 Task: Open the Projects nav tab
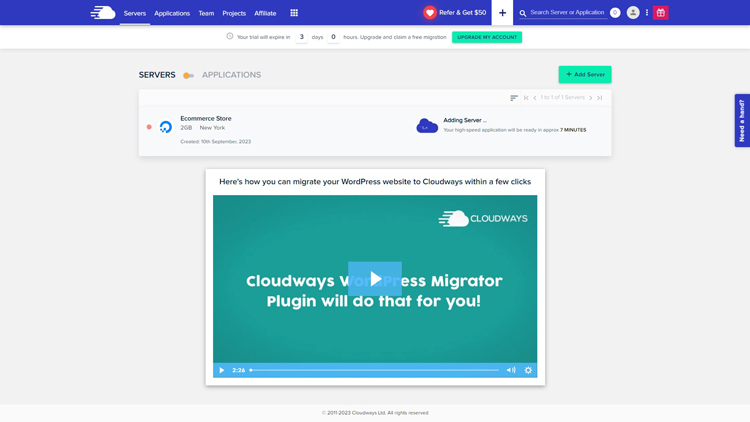click(234, 13)
